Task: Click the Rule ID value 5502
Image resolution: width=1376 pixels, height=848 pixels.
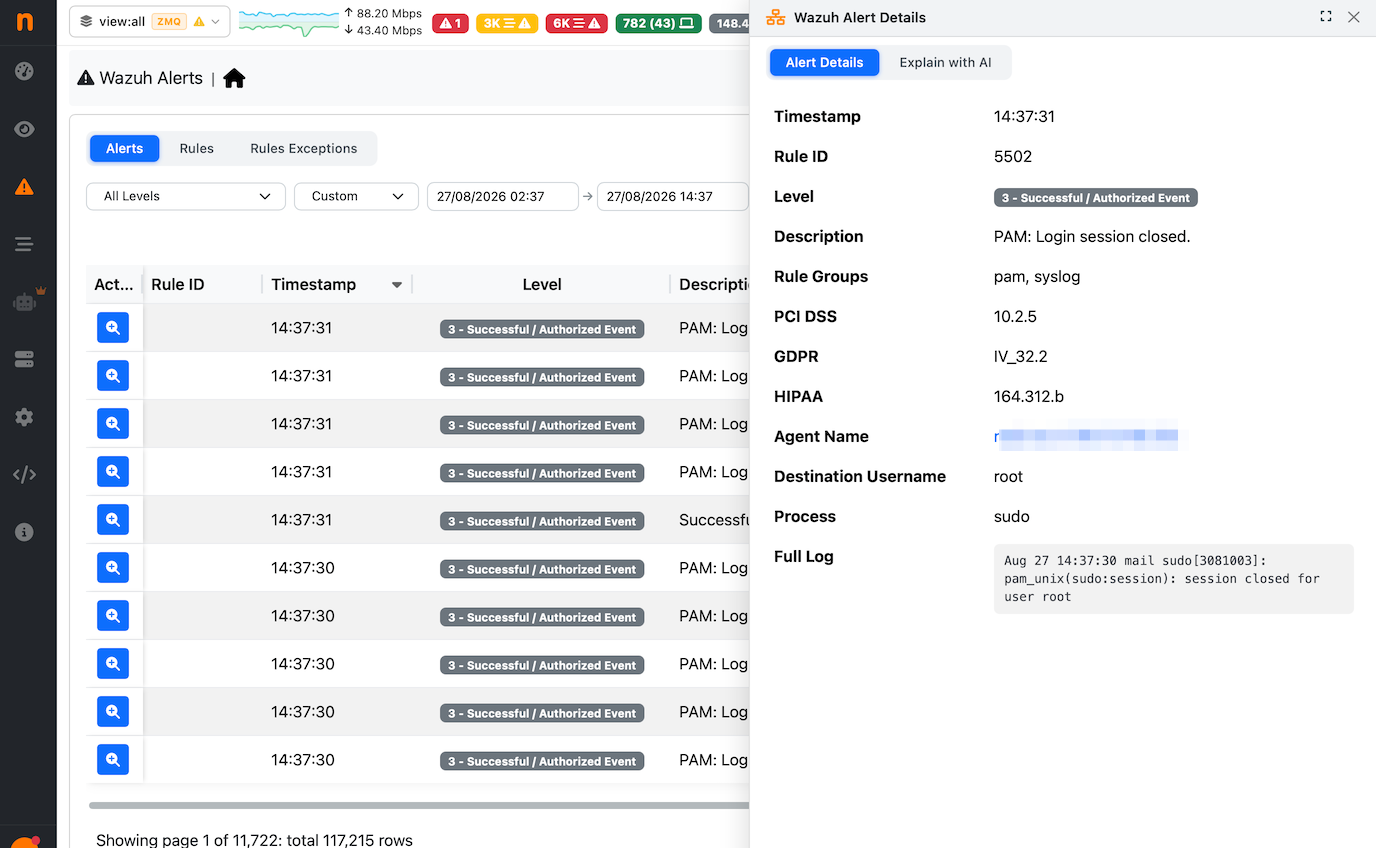Action: 1013,157
